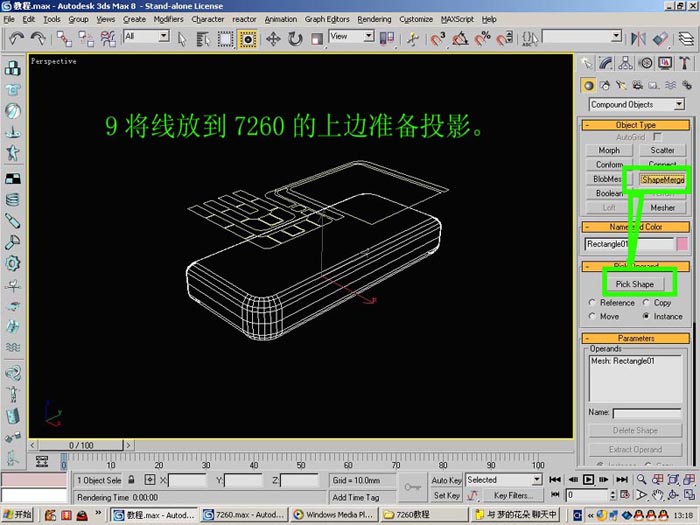The width and height of the screenshot is (700, 525).
Task: Open the Layer Manager icon
Action: click(x=687, y=39)
